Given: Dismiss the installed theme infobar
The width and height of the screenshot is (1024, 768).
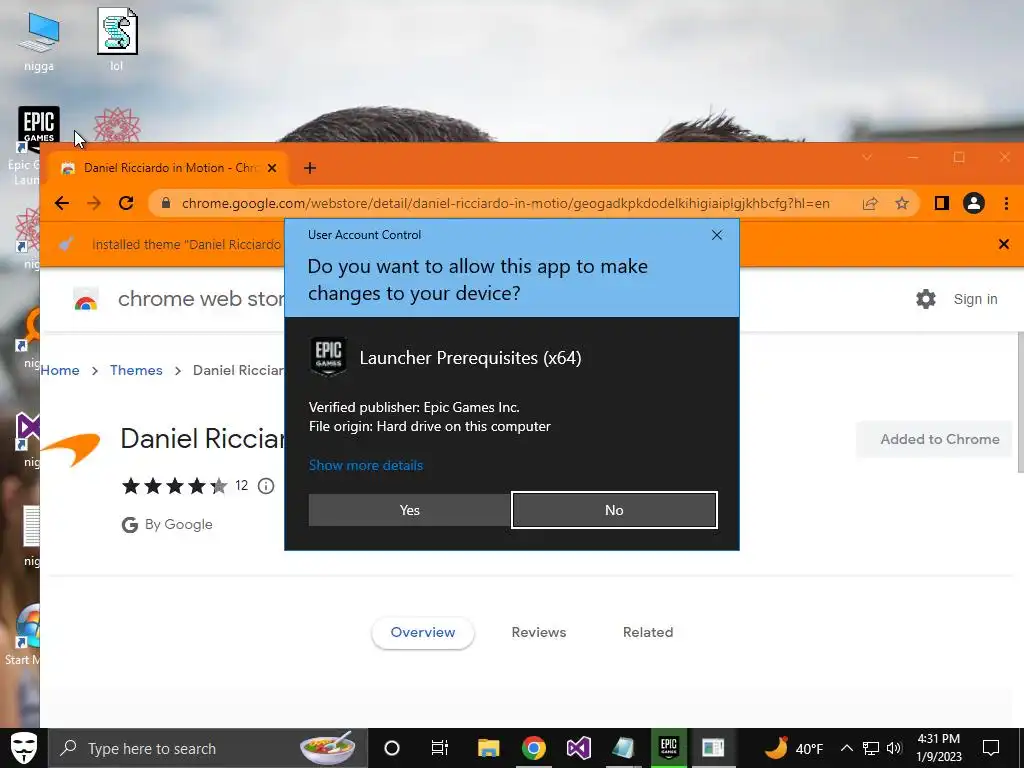Looking at the screenshot, I should [1004, 244].
